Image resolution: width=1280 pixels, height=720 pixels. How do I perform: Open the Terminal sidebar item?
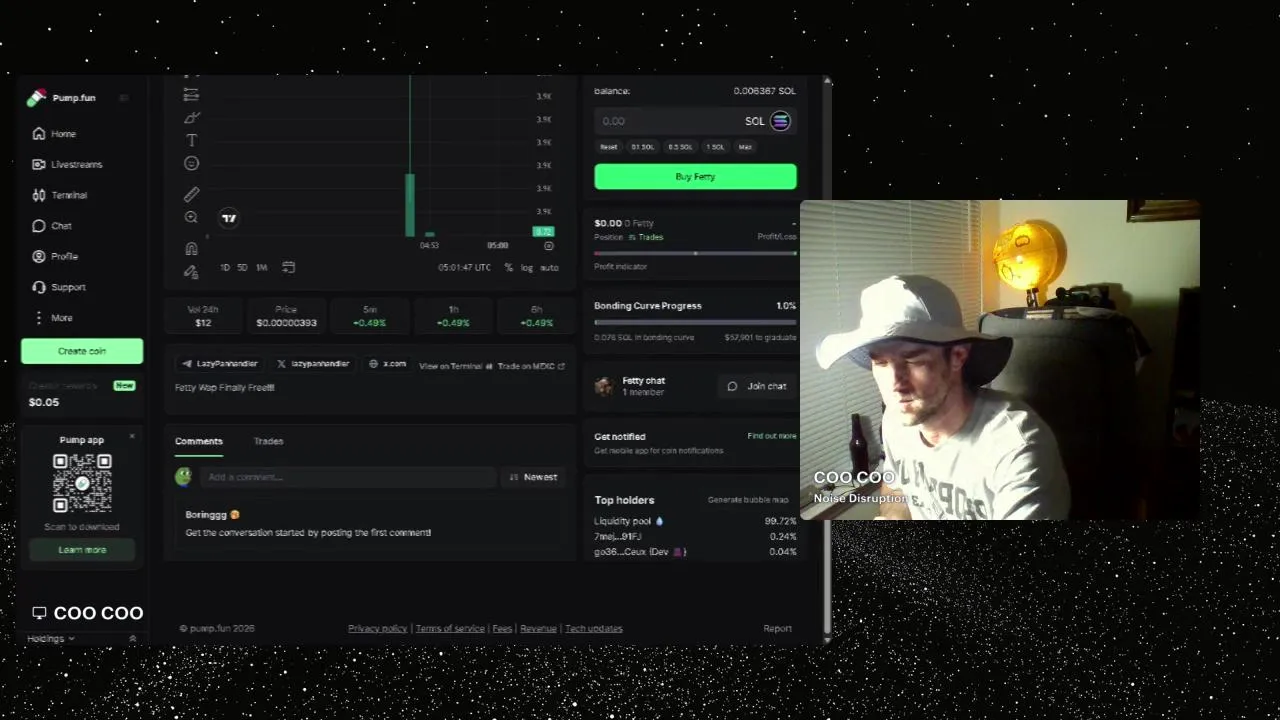(x=60, y=195)
